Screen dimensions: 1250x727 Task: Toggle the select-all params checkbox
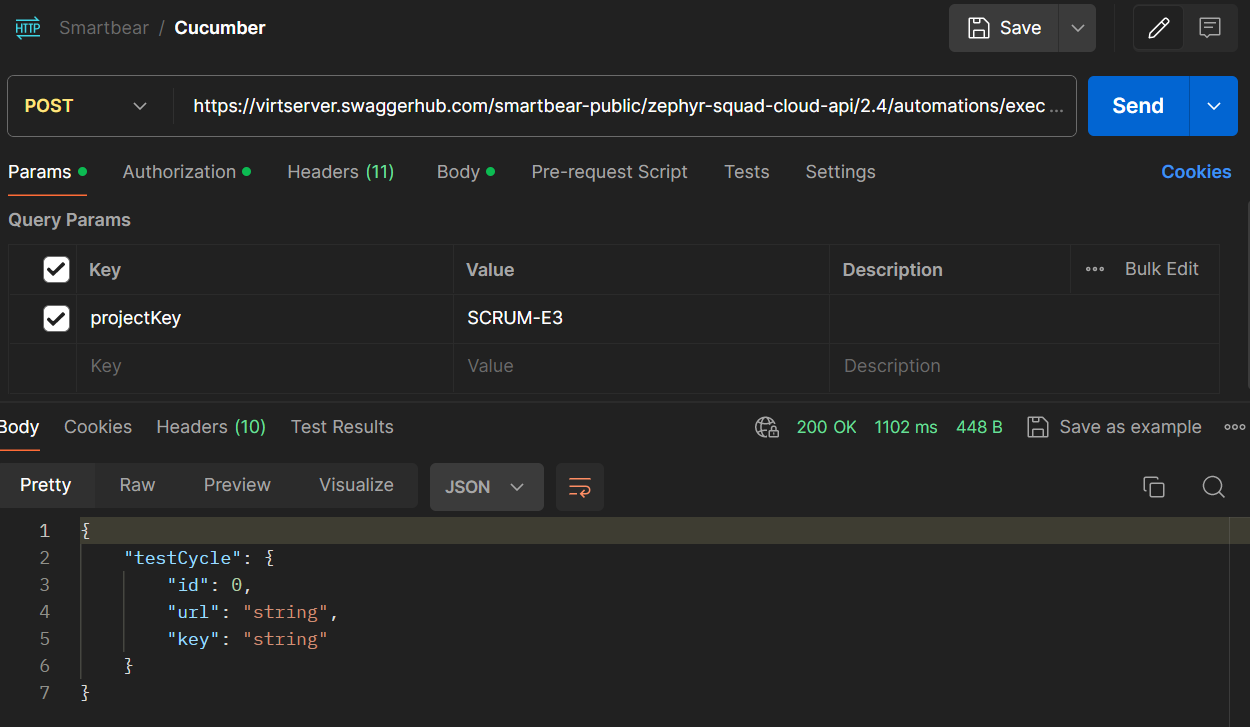point(56,269)
